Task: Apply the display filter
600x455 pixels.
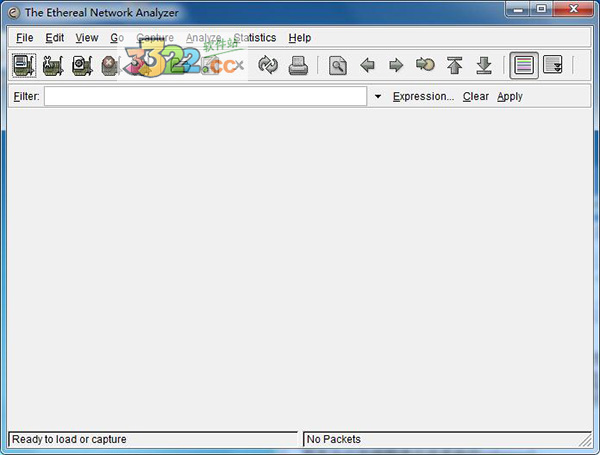Action: click(510, 96)
